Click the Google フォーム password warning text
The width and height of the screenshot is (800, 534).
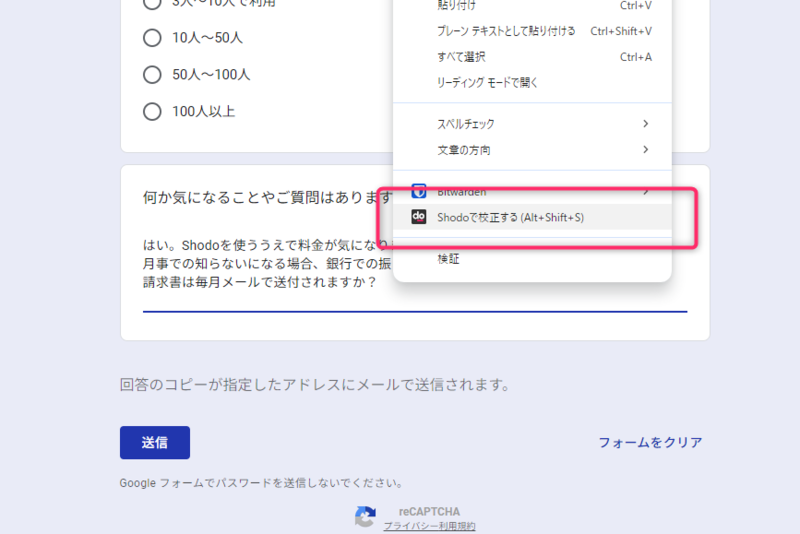pyautogui.click(x=261, y=483)
